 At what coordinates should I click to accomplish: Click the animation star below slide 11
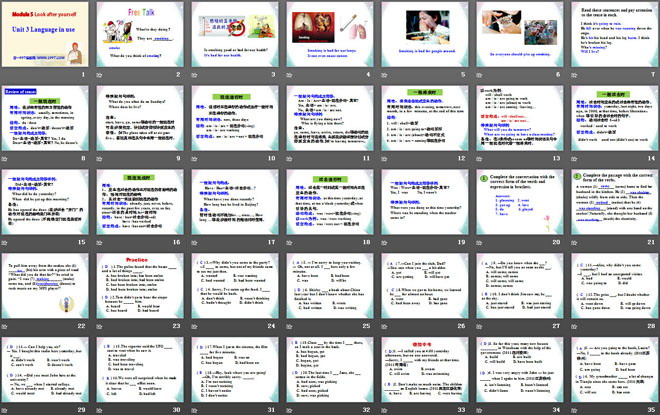coord(290,159)
